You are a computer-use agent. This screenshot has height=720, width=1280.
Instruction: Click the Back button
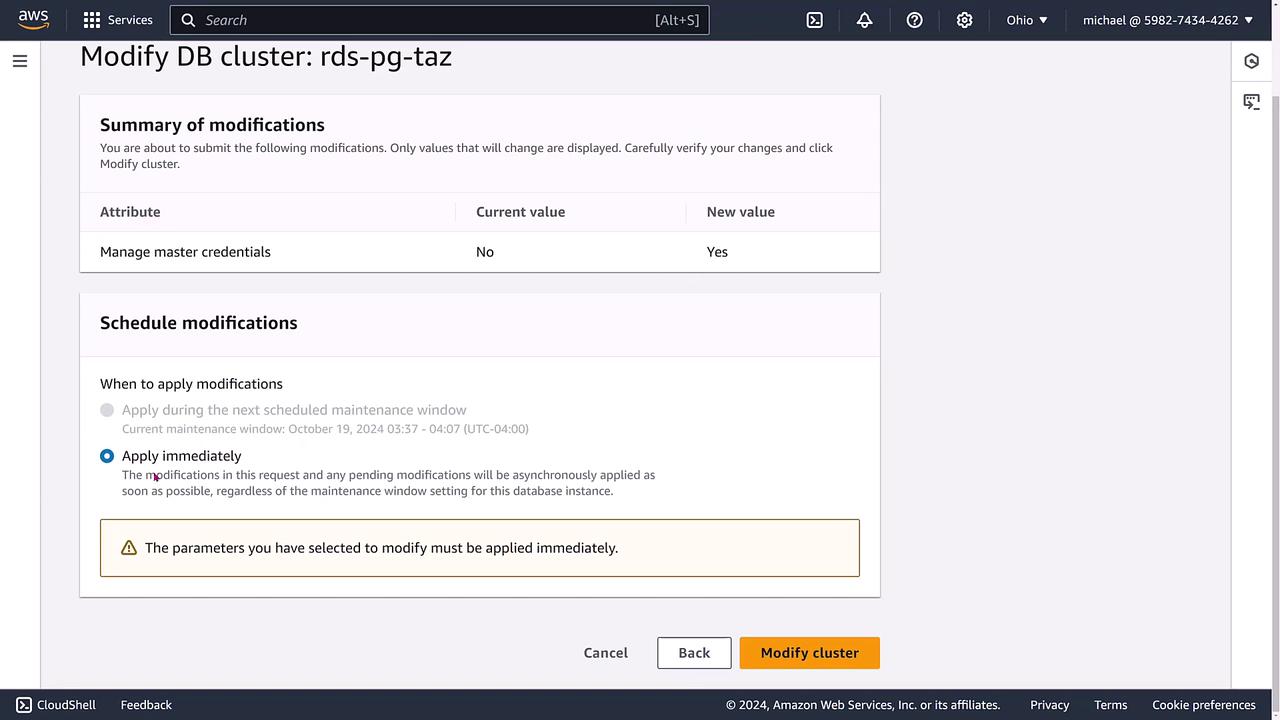point(694,653)
